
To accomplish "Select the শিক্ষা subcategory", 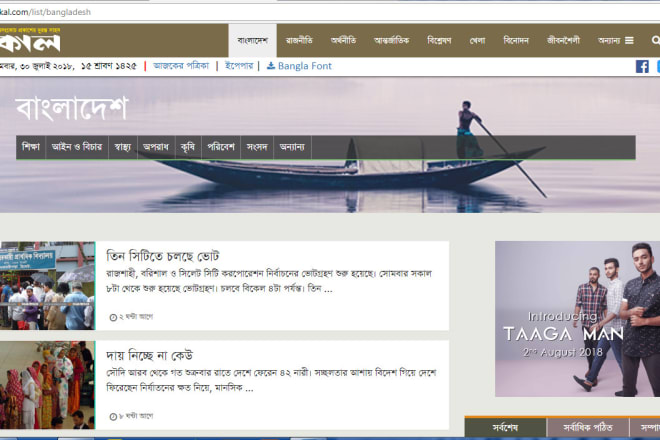I will tap(31, 147).
